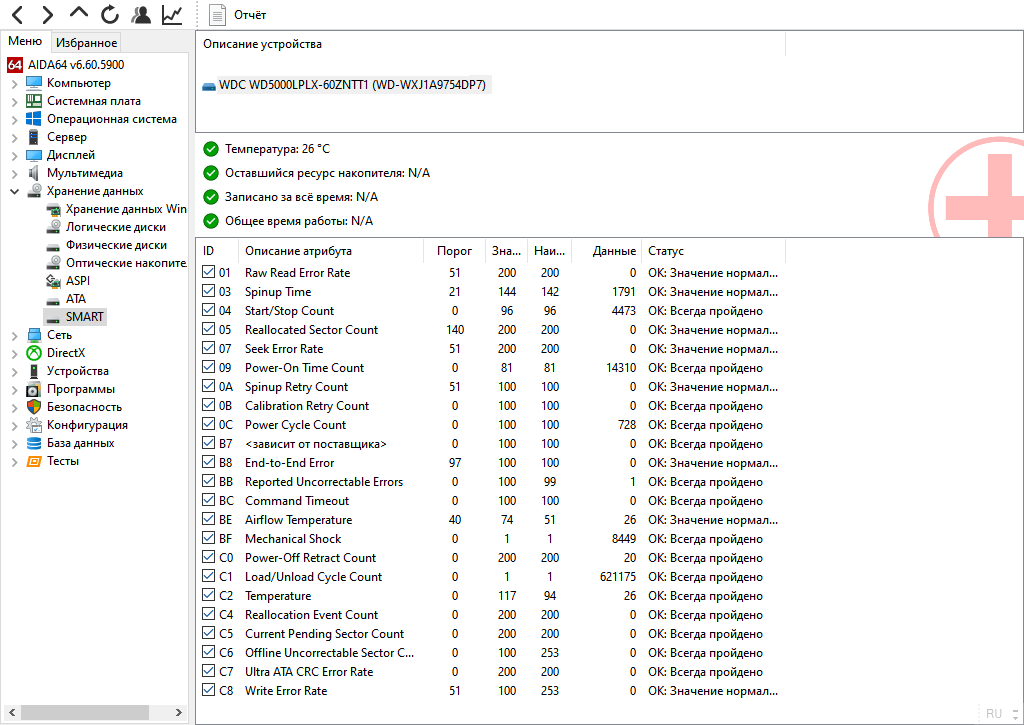The image size is (1024, 725).
Task: Select the База данных database icon
Action: coord(33,443)
